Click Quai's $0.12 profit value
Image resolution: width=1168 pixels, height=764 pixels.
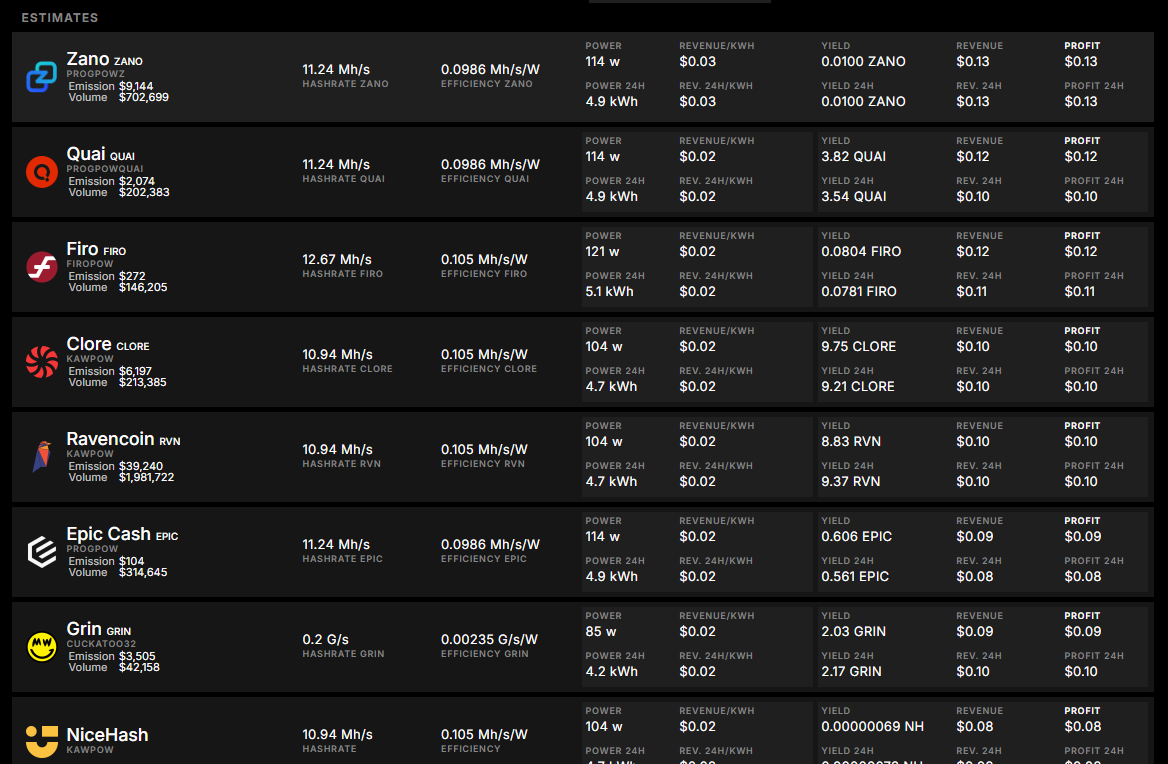coord(1080,156)
